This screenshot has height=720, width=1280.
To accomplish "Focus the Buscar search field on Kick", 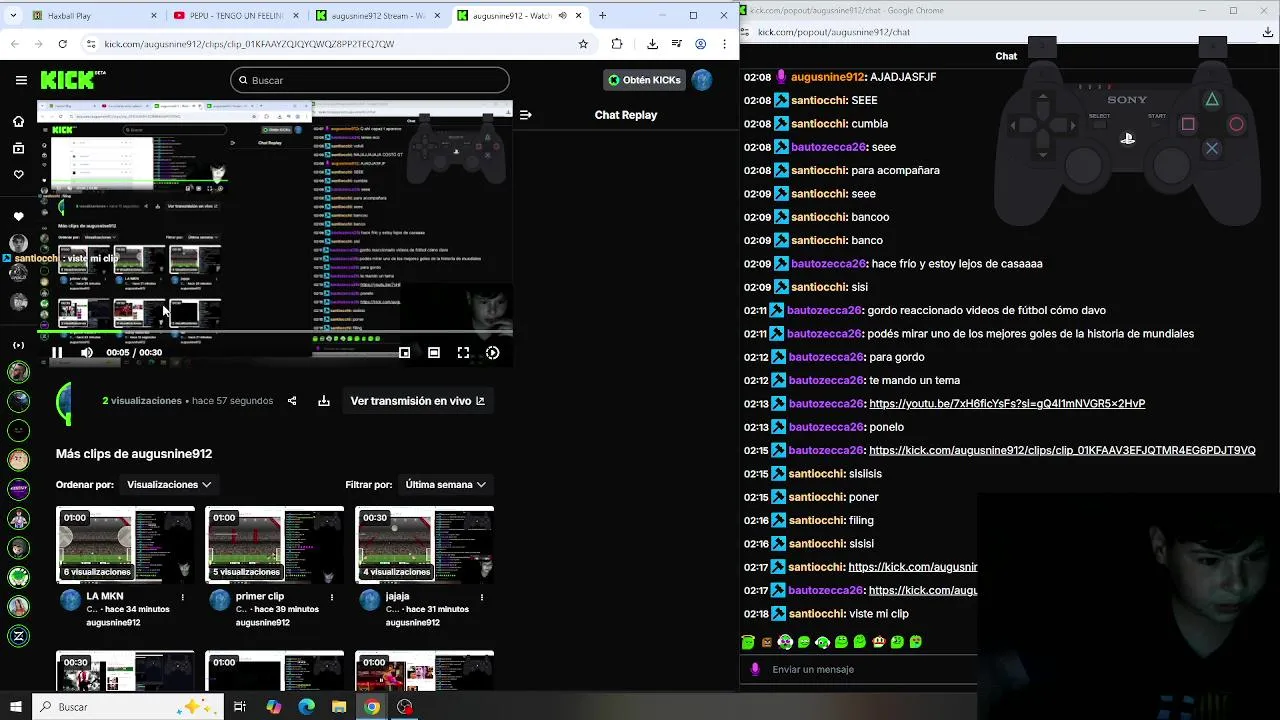I will (x=369, y=80).
